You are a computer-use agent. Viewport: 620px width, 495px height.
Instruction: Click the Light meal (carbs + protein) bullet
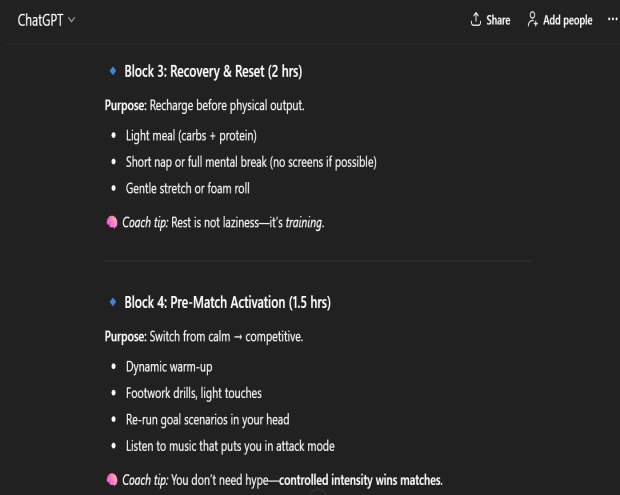(191, 135)
